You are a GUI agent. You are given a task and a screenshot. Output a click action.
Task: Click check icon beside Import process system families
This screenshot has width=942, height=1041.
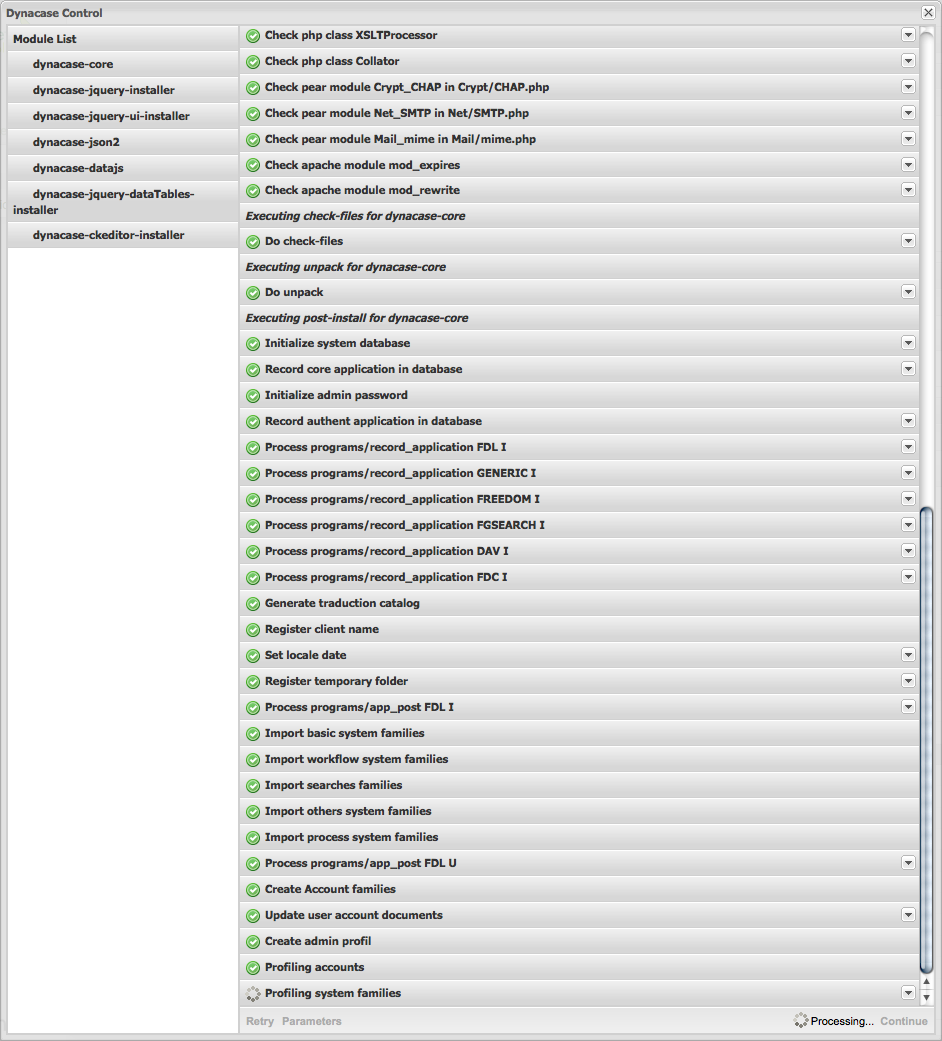(253, 838)
